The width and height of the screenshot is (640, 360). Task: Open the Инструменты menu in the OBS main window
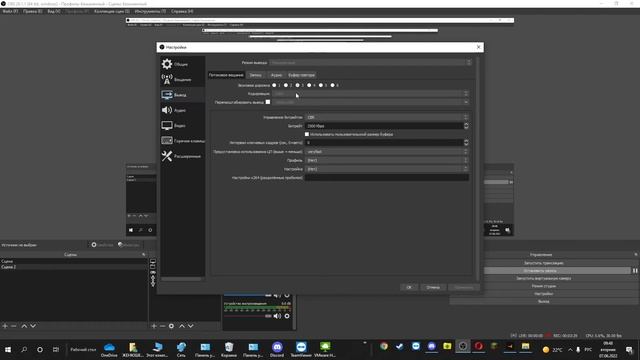tap(150, 11)
